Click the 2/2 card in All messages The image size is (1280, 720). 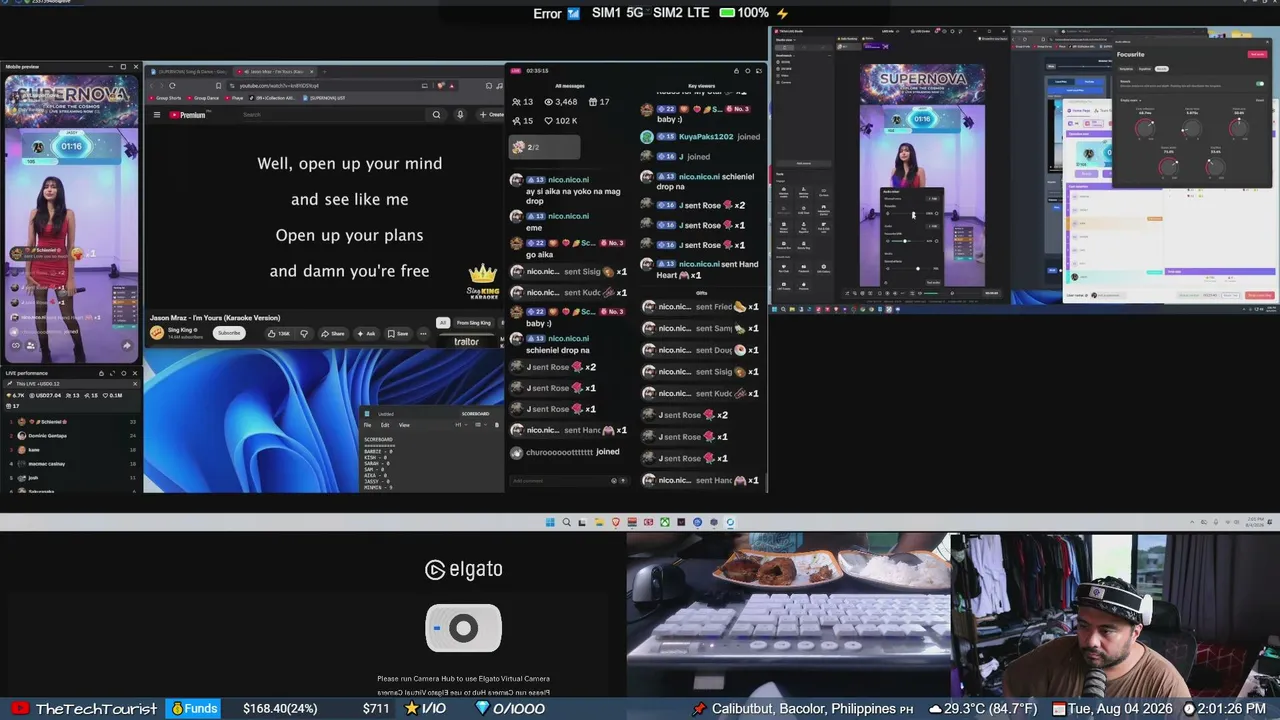[x=544, y=147]
